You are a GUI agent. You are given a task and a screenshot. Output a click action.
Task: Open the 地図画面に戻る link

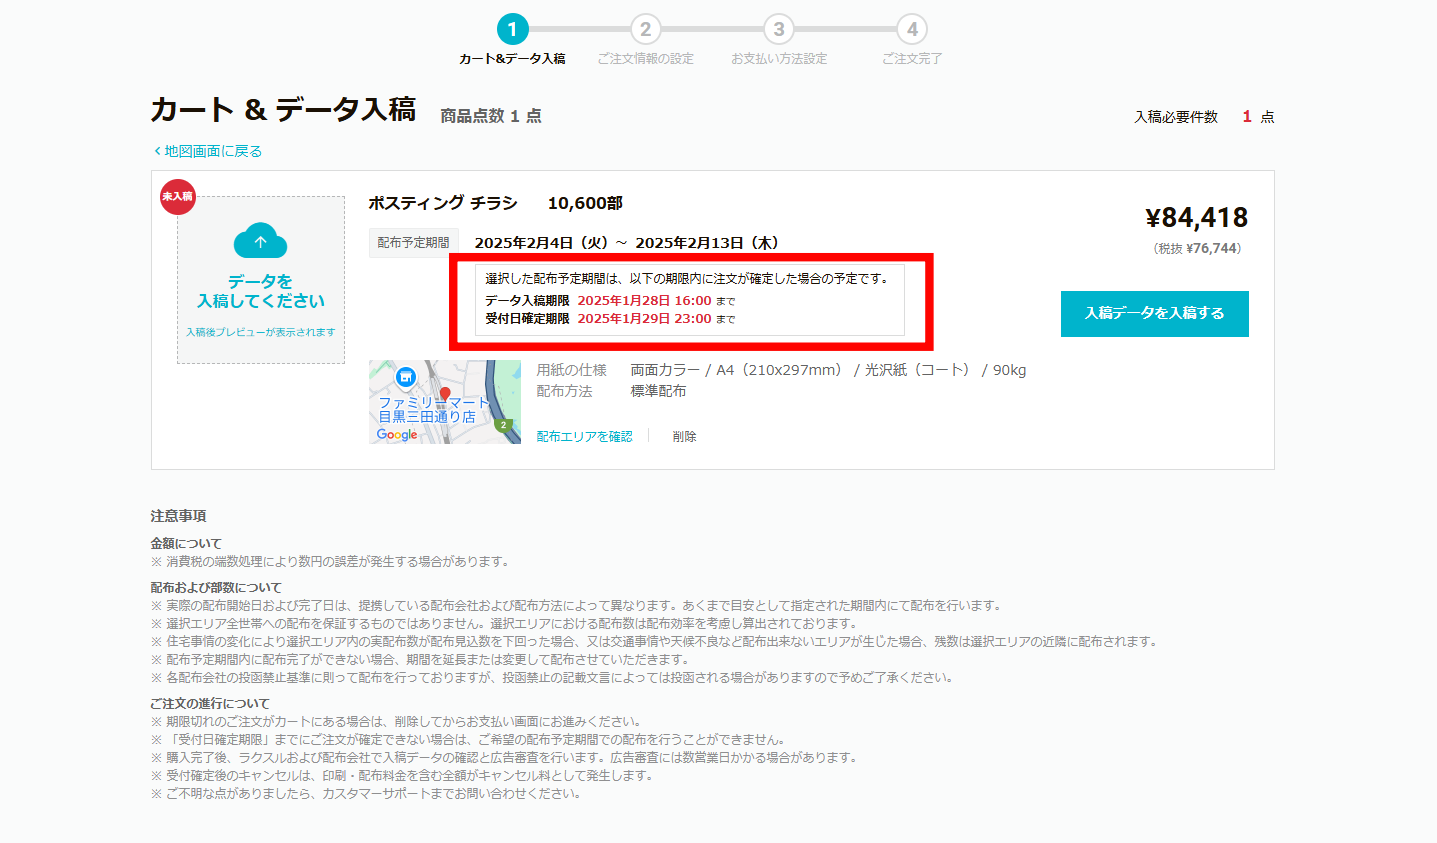[205, 150]
